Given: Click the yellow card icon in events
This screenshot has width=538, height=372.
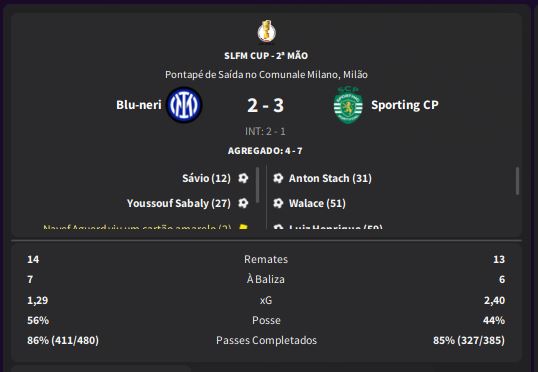Looking at the screenshot, I should pos(243,227).
